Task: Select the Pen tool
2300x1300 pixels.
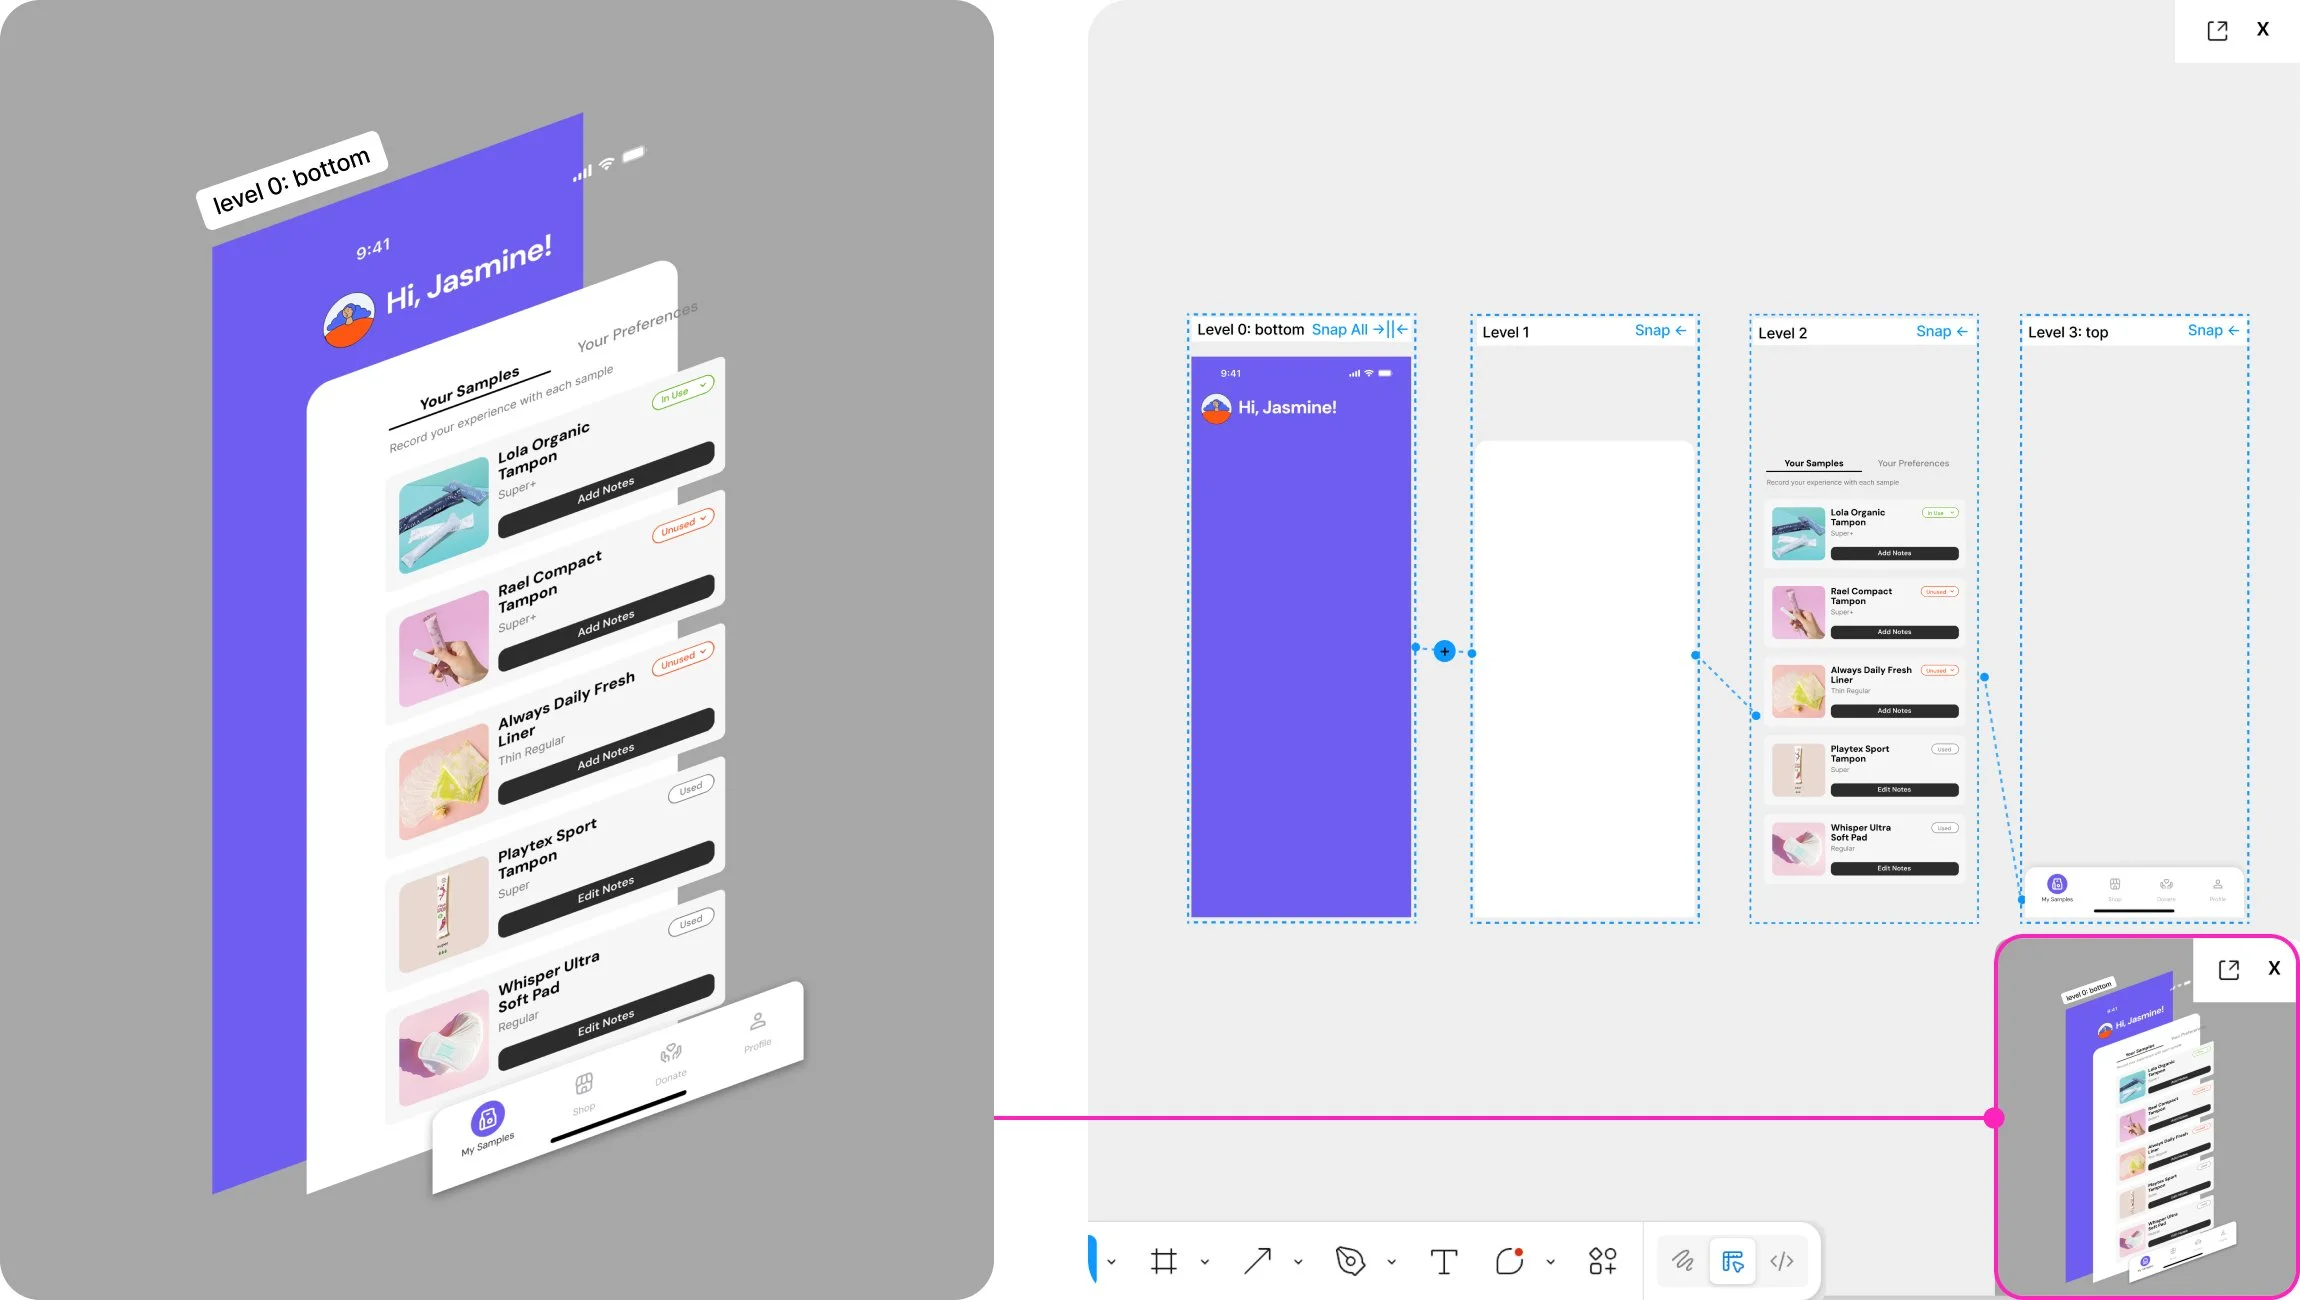Action: pos(1350,1261)
